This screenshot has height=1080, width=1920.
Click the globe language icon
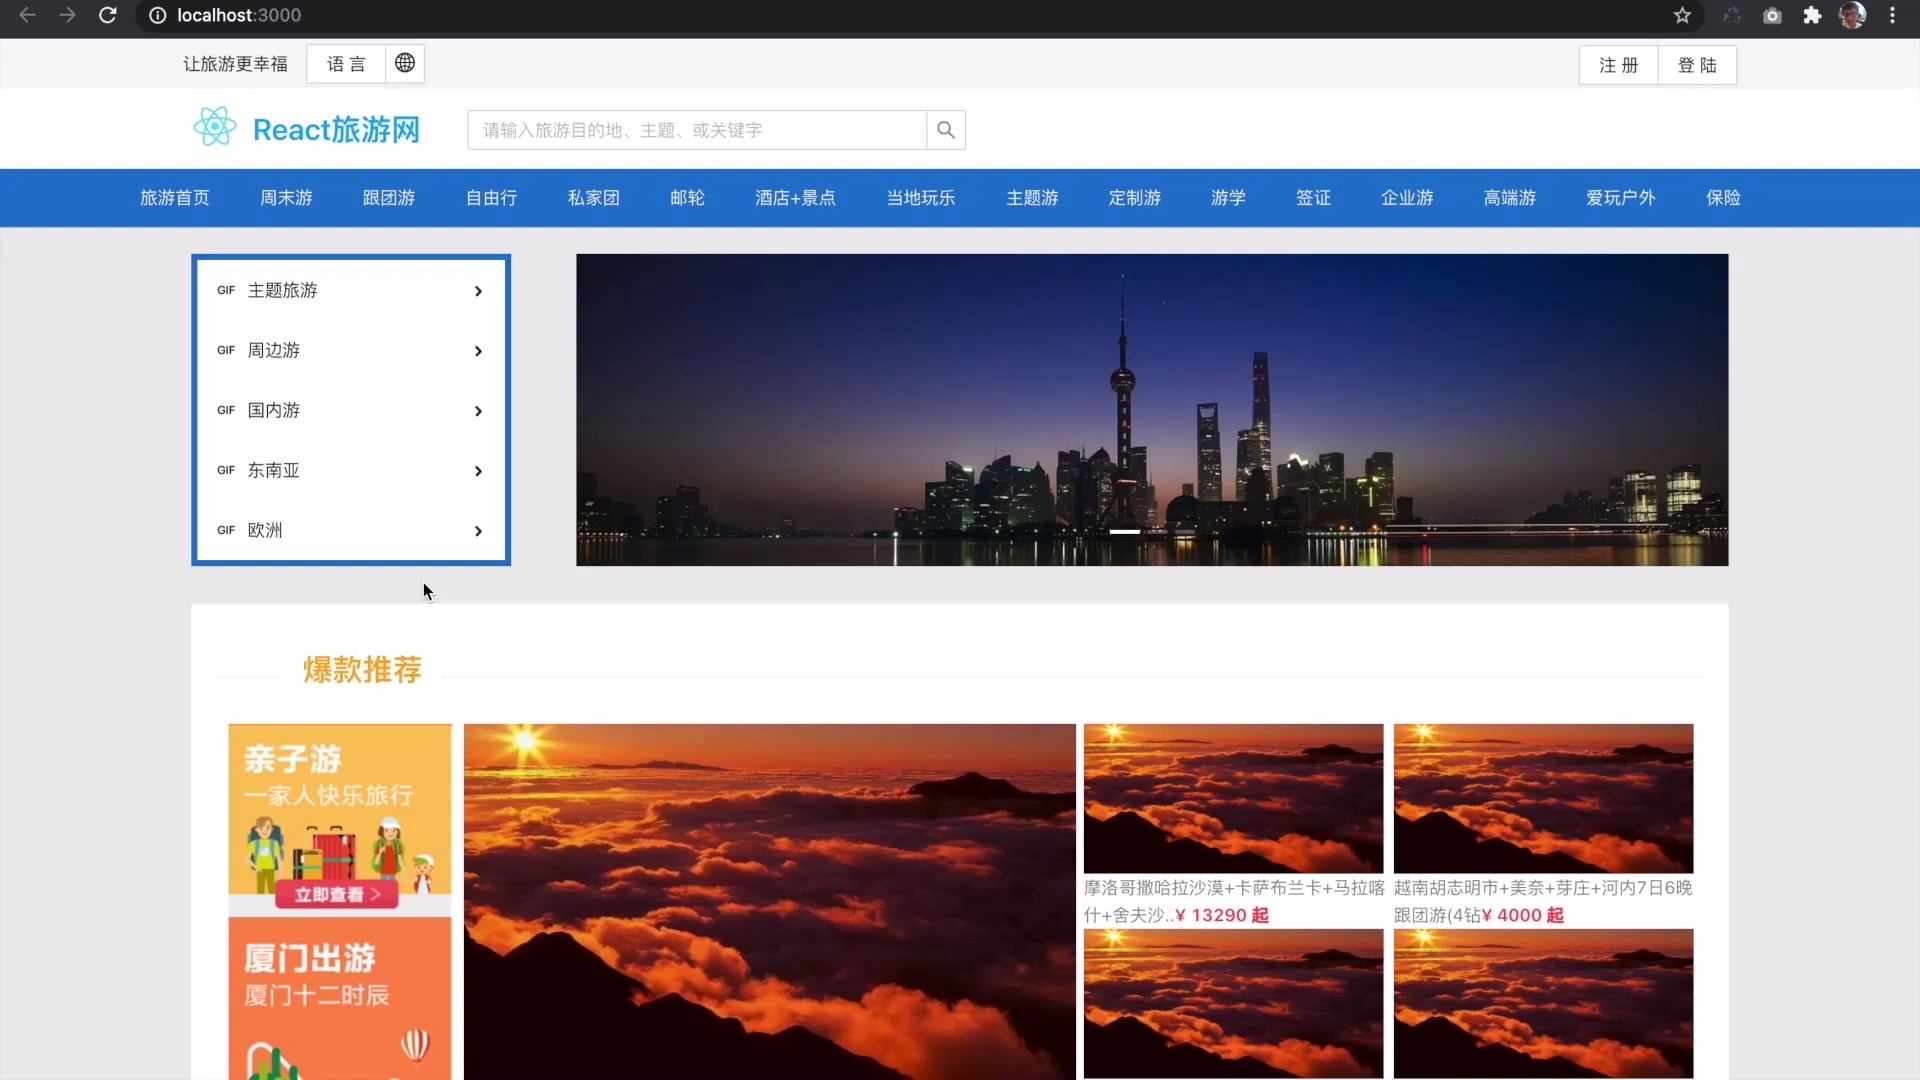click(x=405, y=63)
